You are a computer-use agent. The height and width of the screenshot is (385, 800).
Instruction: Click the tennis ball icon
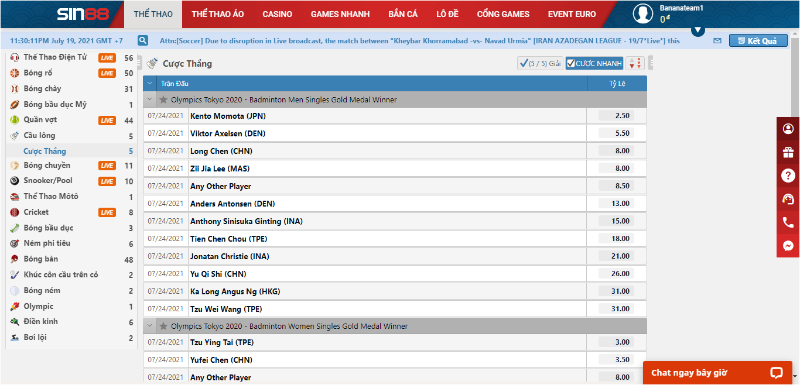15,120
